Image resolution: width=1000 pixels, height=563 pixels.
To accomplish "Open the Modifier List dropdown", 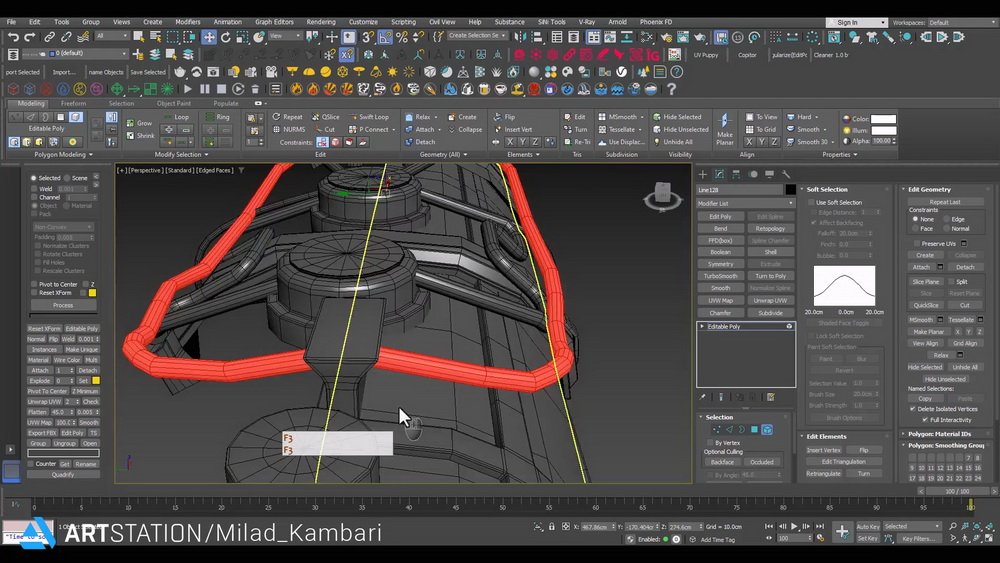I will click(745, 203).
